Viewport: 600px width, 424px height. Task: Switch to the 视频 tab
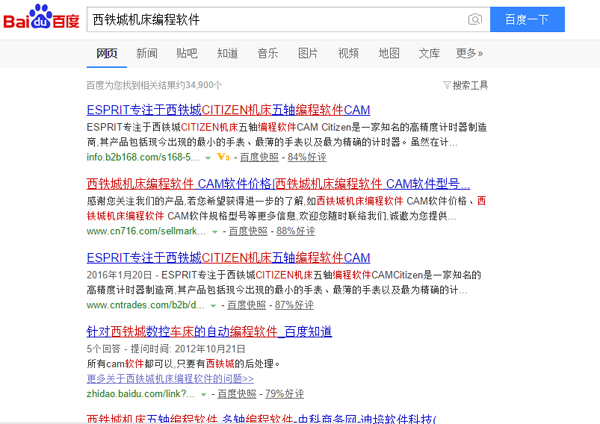coord(348,53)
